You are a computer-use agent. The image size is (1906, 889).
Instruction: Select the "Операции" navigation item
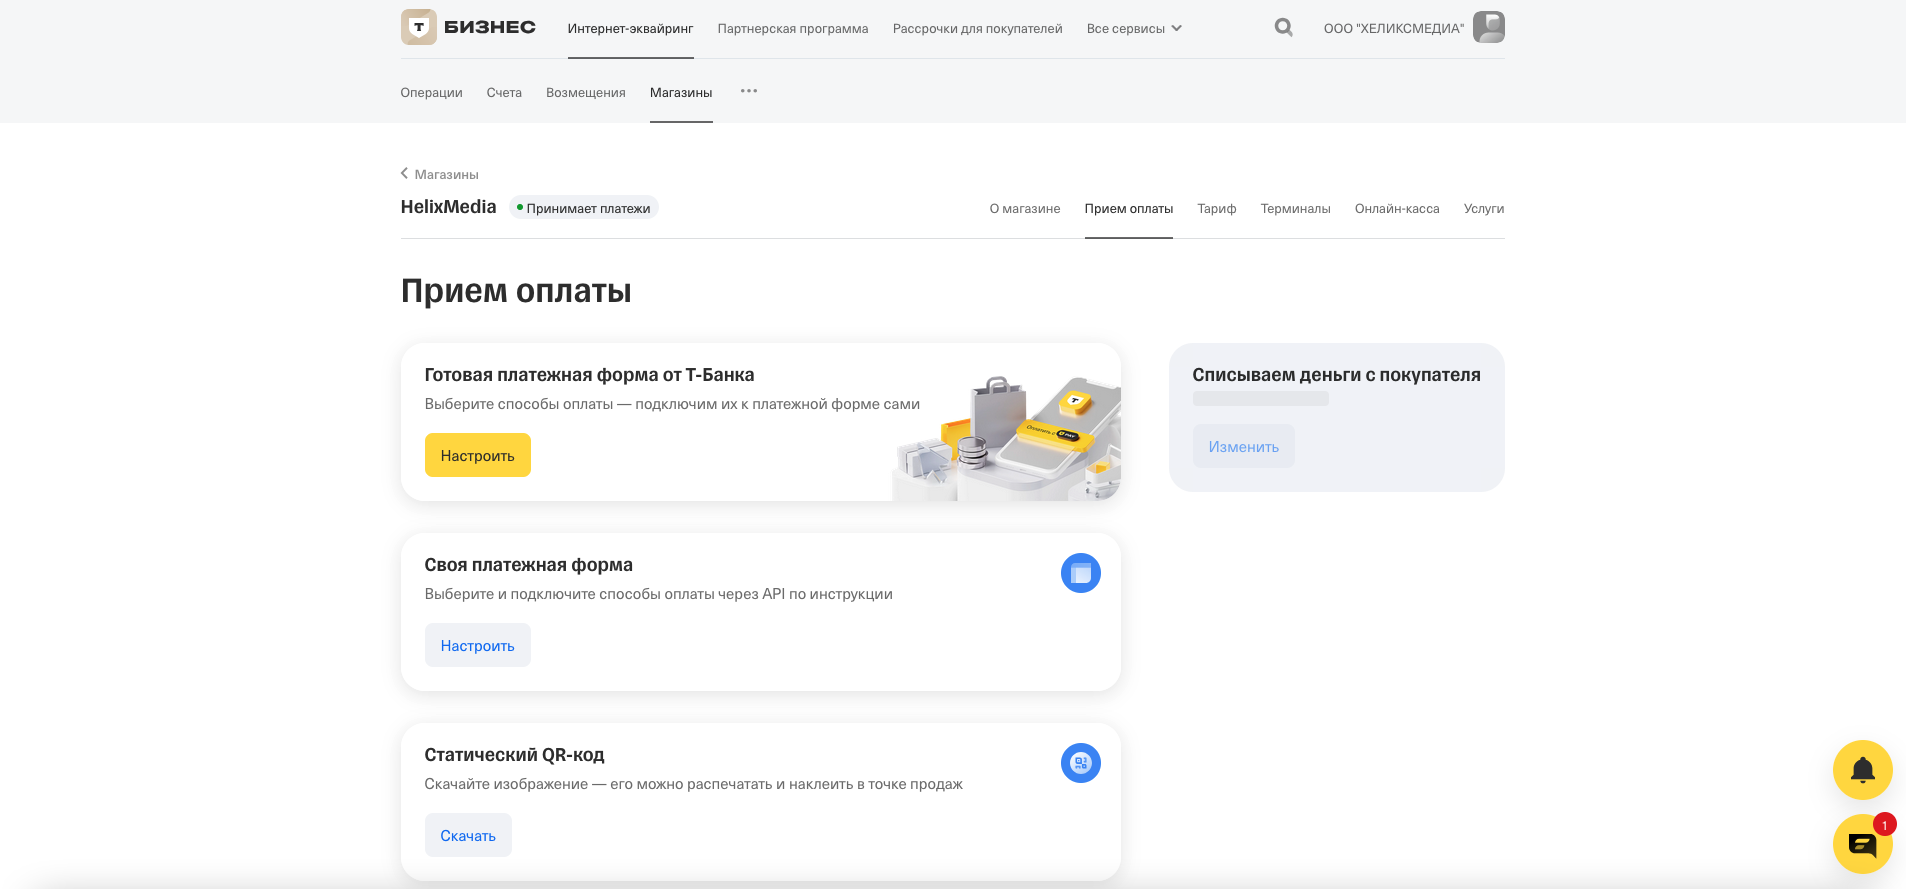pyautogui.click(x=431, y=93)
